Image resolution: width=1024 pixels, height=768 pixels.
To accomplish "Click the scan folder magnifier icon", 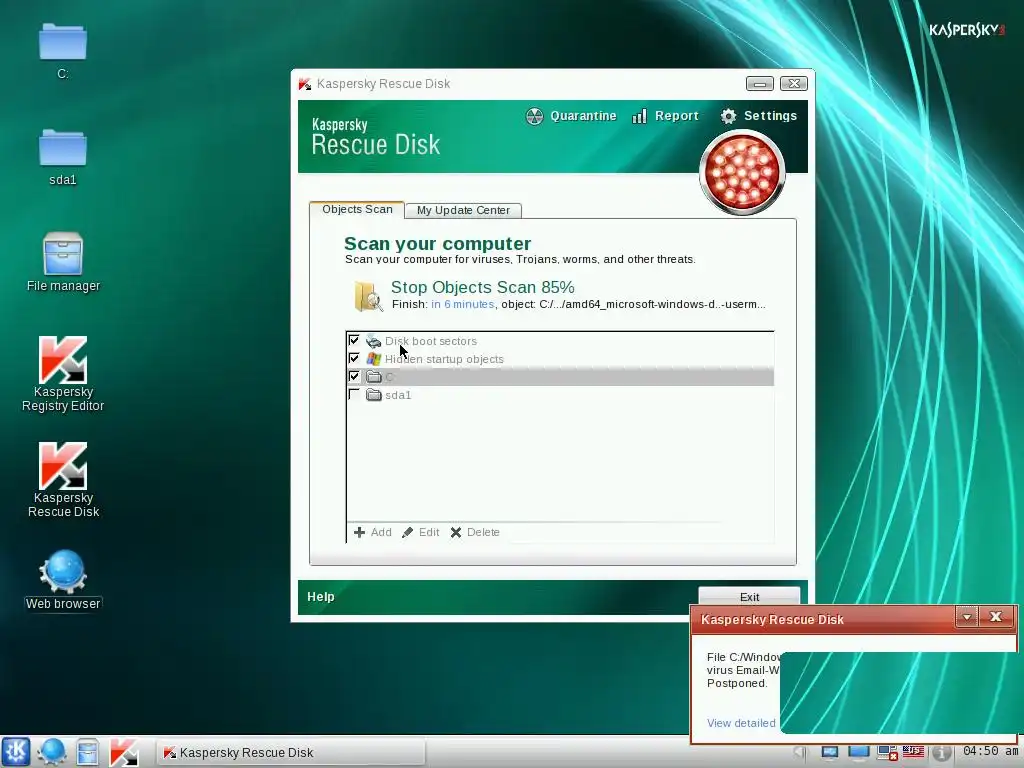I will pos(368,296).
